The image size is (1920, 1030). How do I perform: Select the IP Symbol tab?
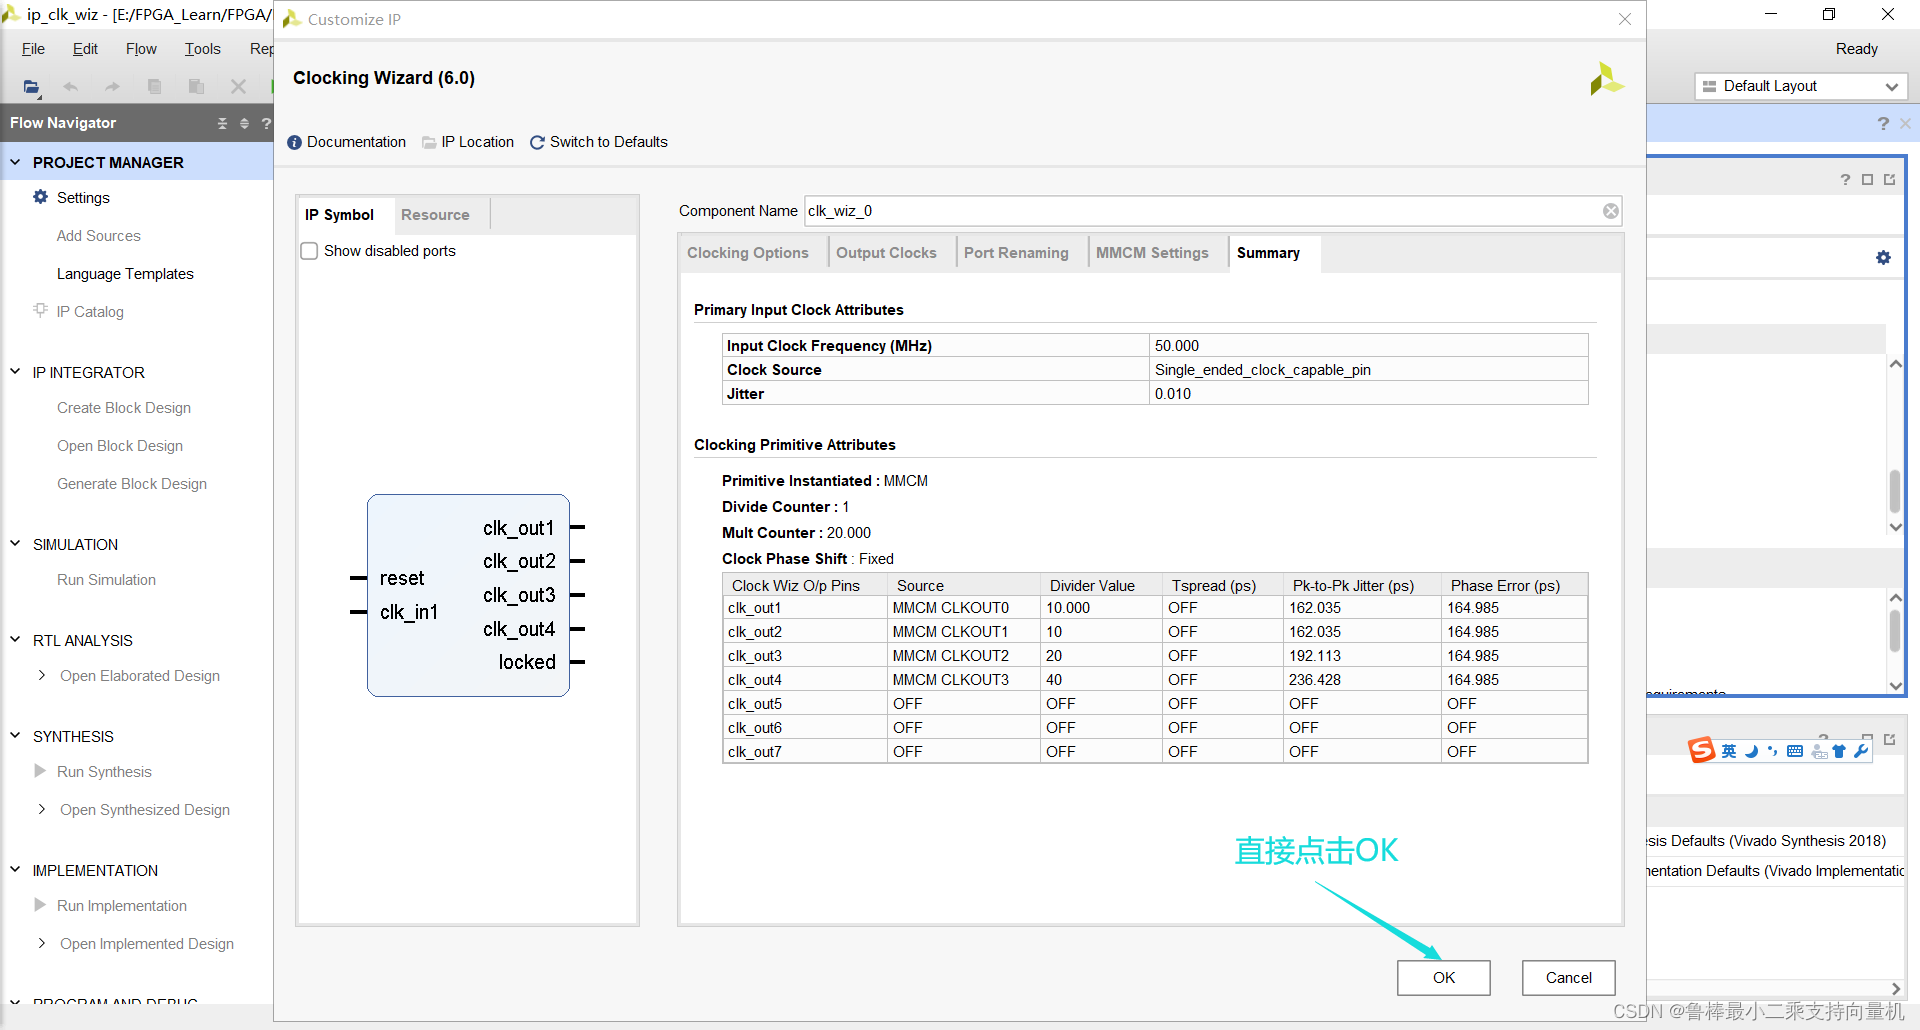click(339, 215)
